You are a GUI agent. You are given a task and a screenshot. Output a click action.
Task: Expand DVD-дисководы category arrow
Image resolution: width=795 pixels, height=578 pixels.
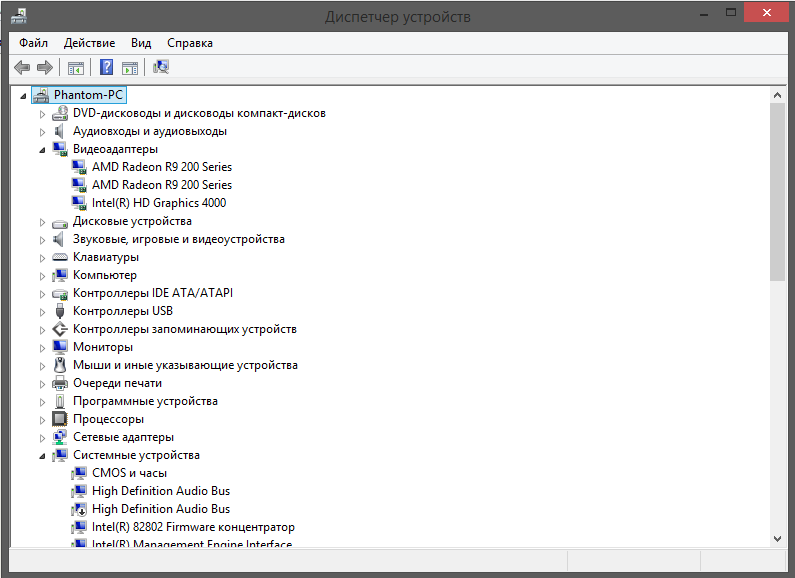42,114
